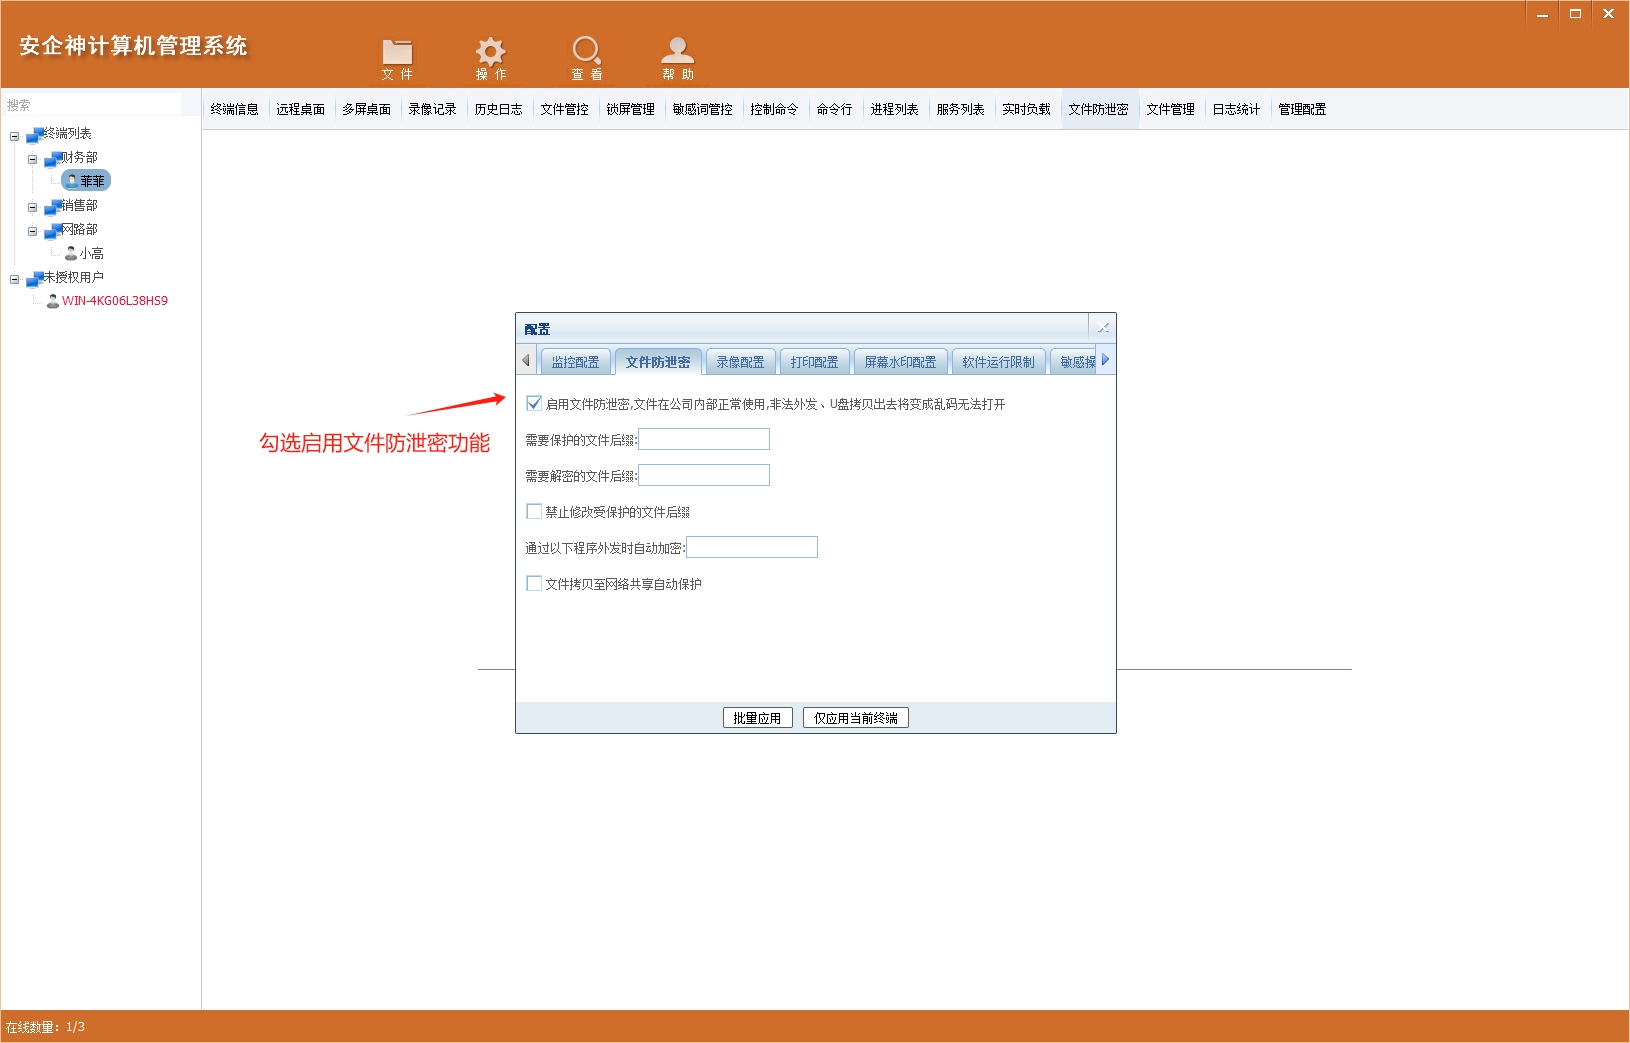
Task: Open the 敏感词管控 main tab
Action: [x=703, y=109]
